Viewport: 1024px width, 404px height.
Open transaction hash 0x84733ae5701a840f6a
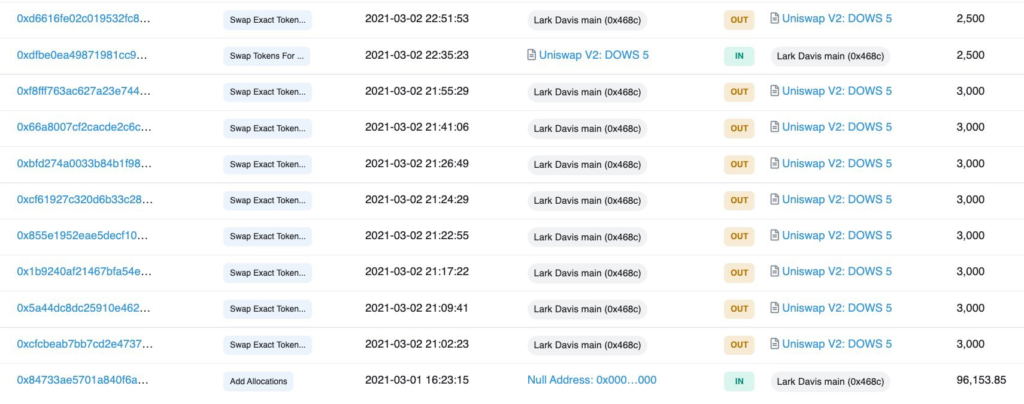[x=84, y=380]
